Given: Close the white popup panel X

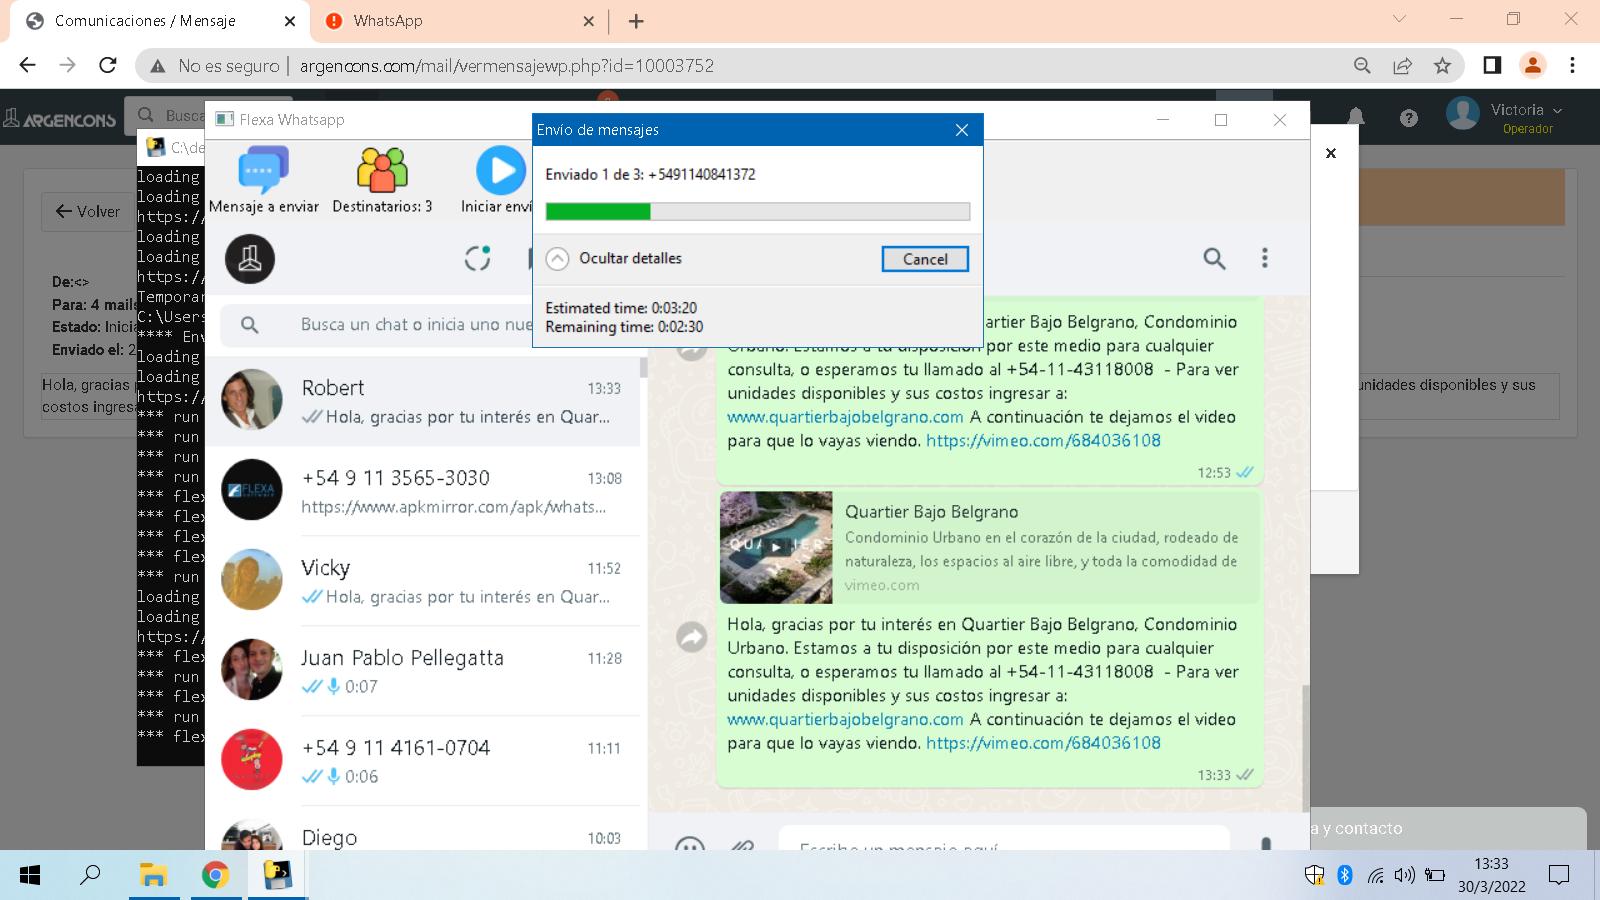Looking at the screenshot, I should pos(1331,153).
